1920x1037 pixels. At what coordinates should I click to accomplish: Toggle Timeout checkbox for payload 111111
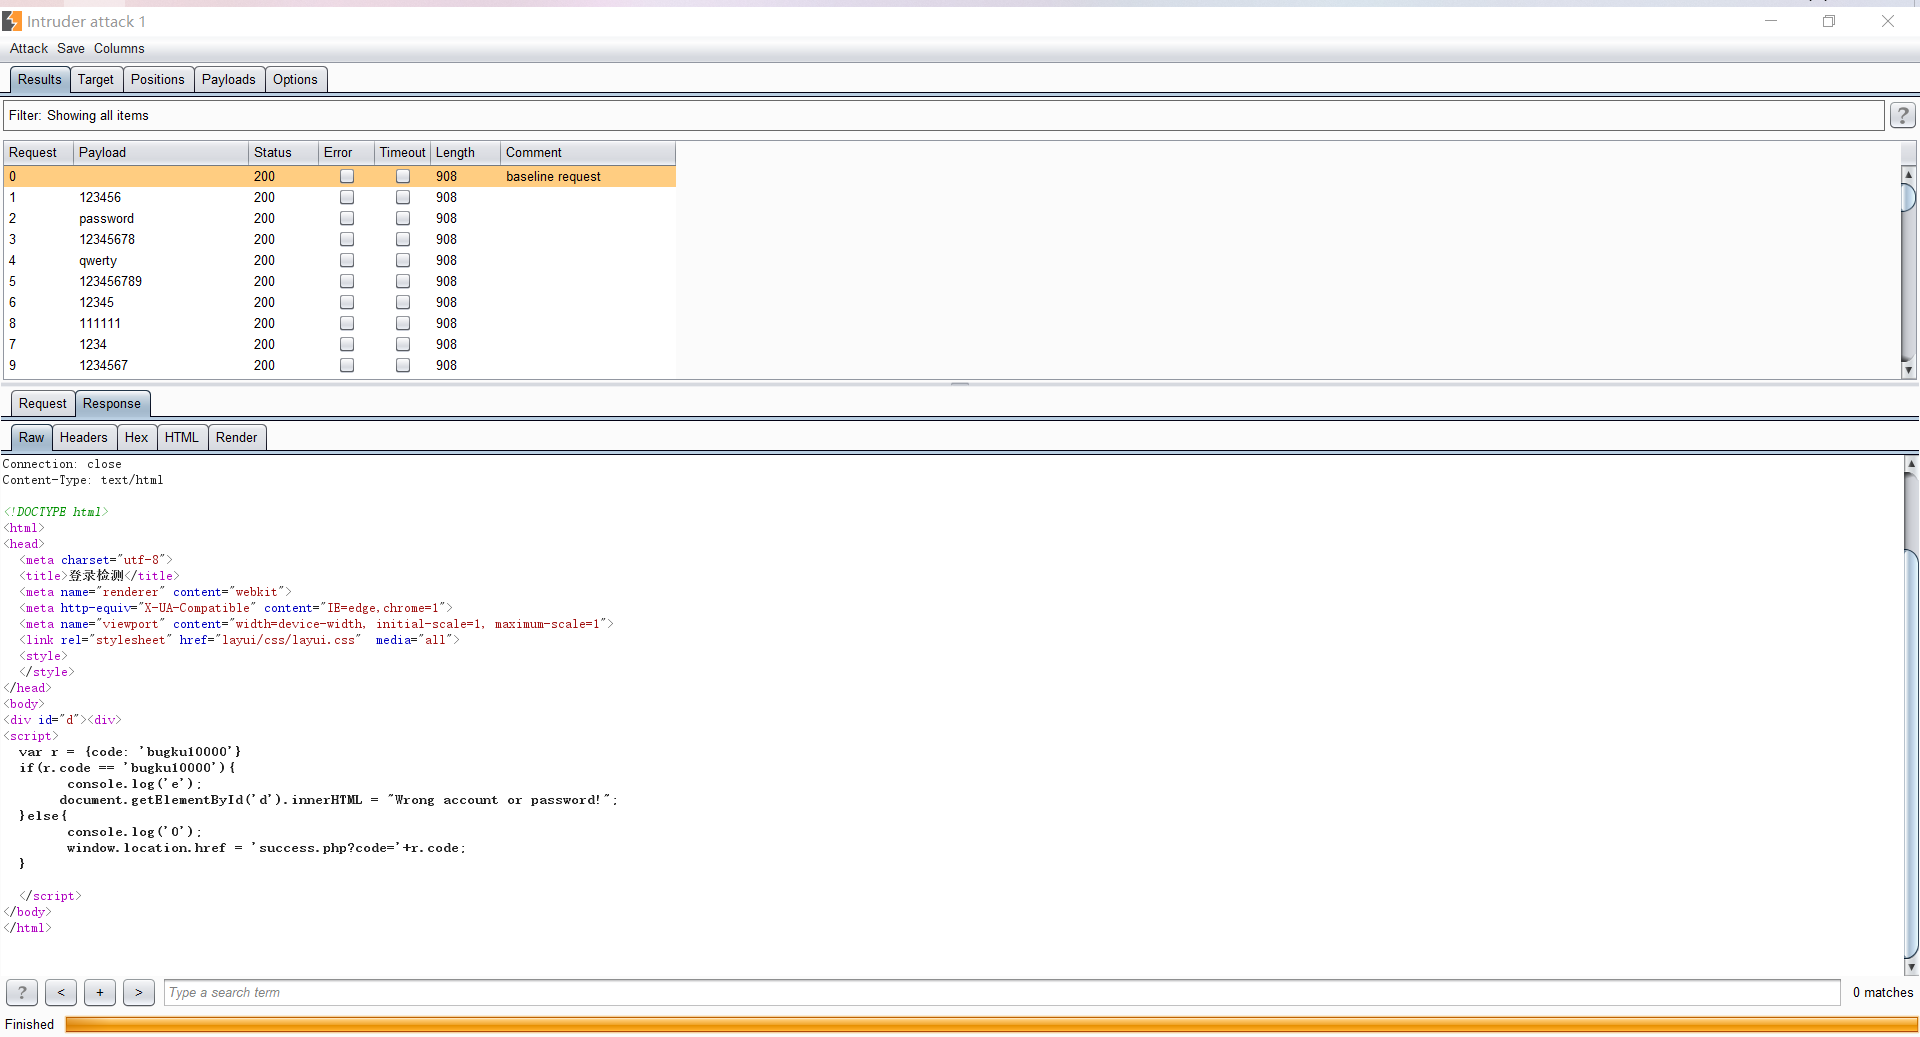(403, 323)
